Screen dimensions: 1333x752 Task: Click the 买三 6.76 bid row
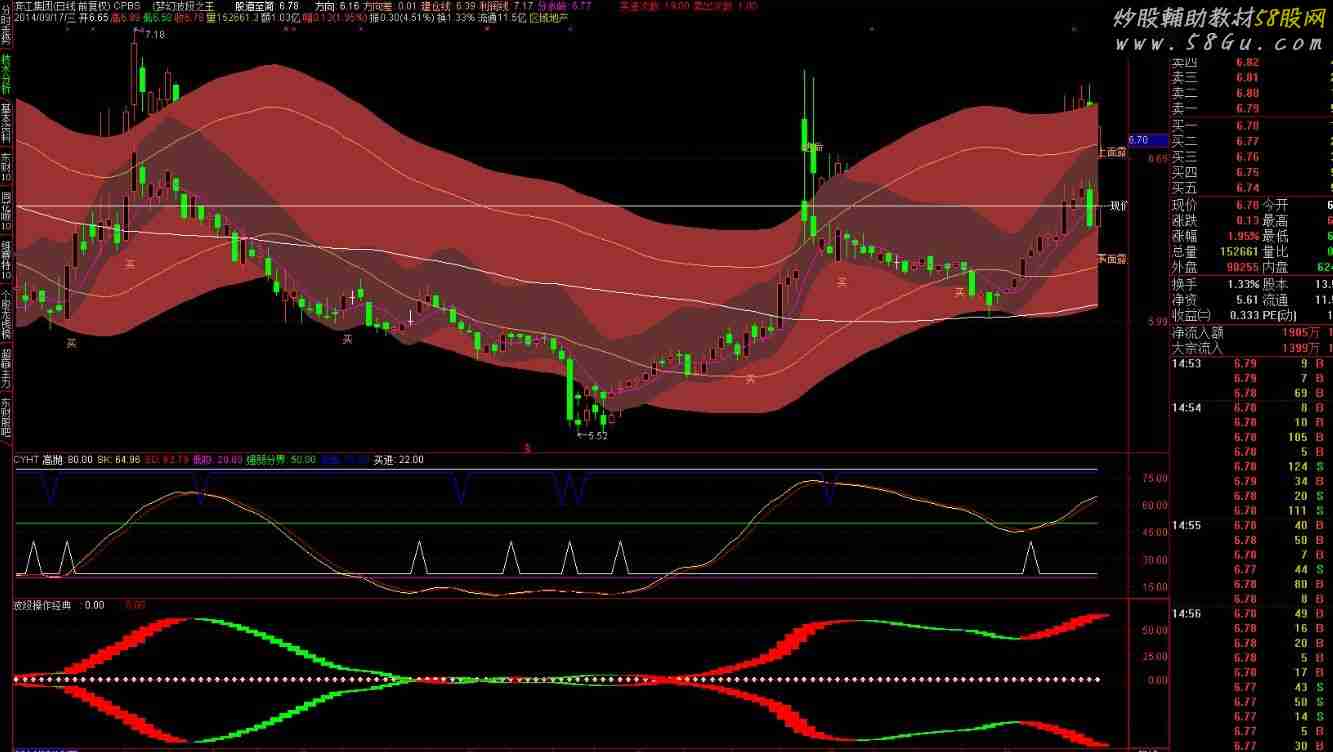[1251, 157]
